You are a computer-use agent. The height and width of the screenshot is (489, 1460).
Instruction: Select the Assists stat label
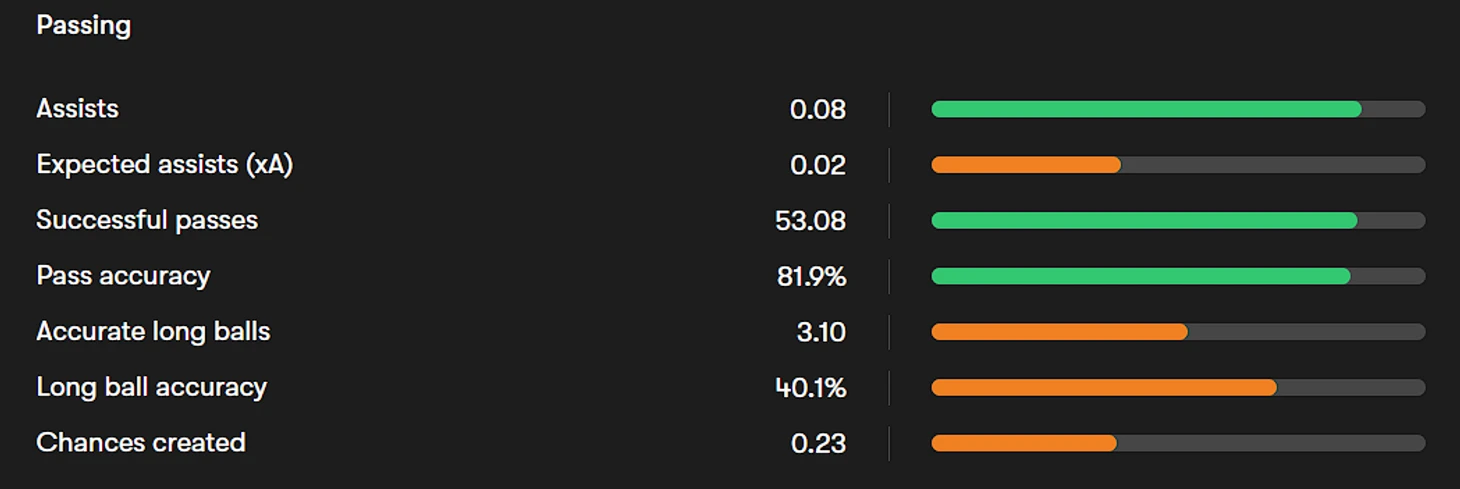coord(77,109)
